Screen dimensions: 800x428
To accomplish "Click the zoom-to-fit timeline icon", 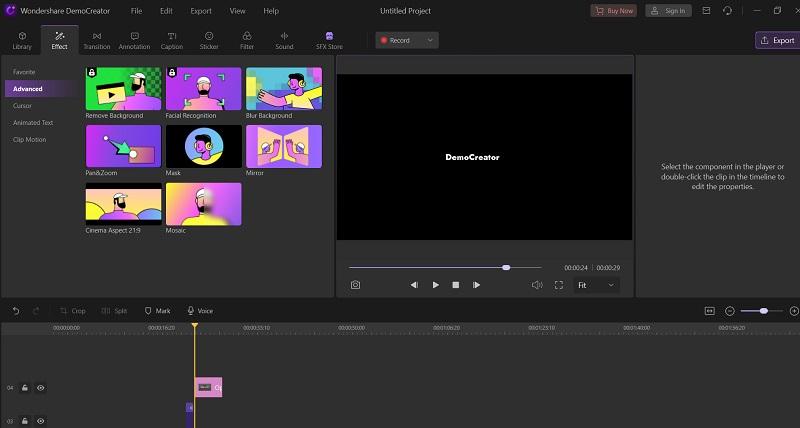I will tap(710, 311).
